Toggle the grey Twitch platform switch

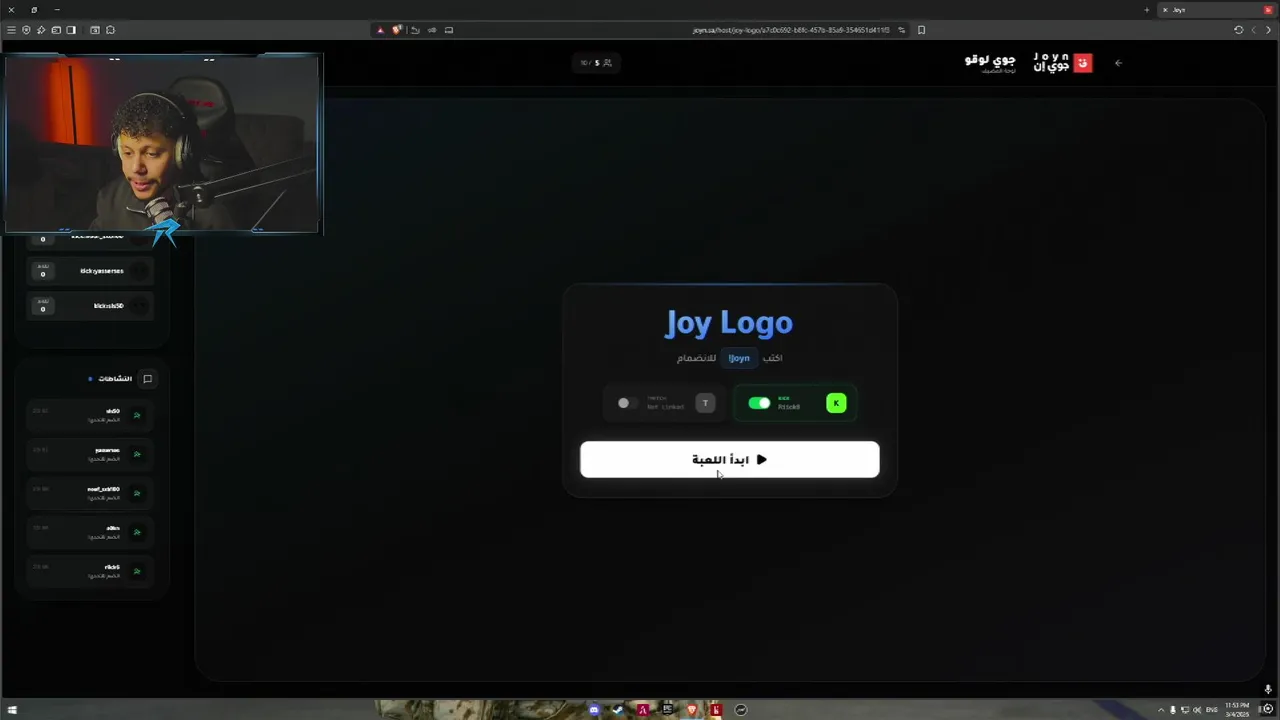pos(627,403)
